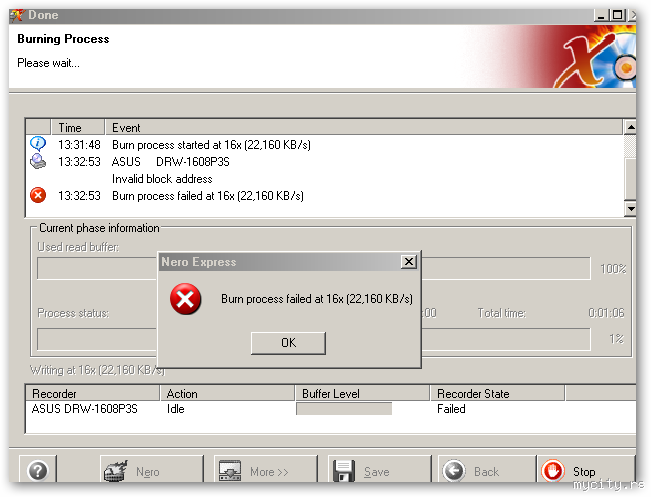Click the Recorder column header
651x497 pixels.
click(x=93, y=393)
